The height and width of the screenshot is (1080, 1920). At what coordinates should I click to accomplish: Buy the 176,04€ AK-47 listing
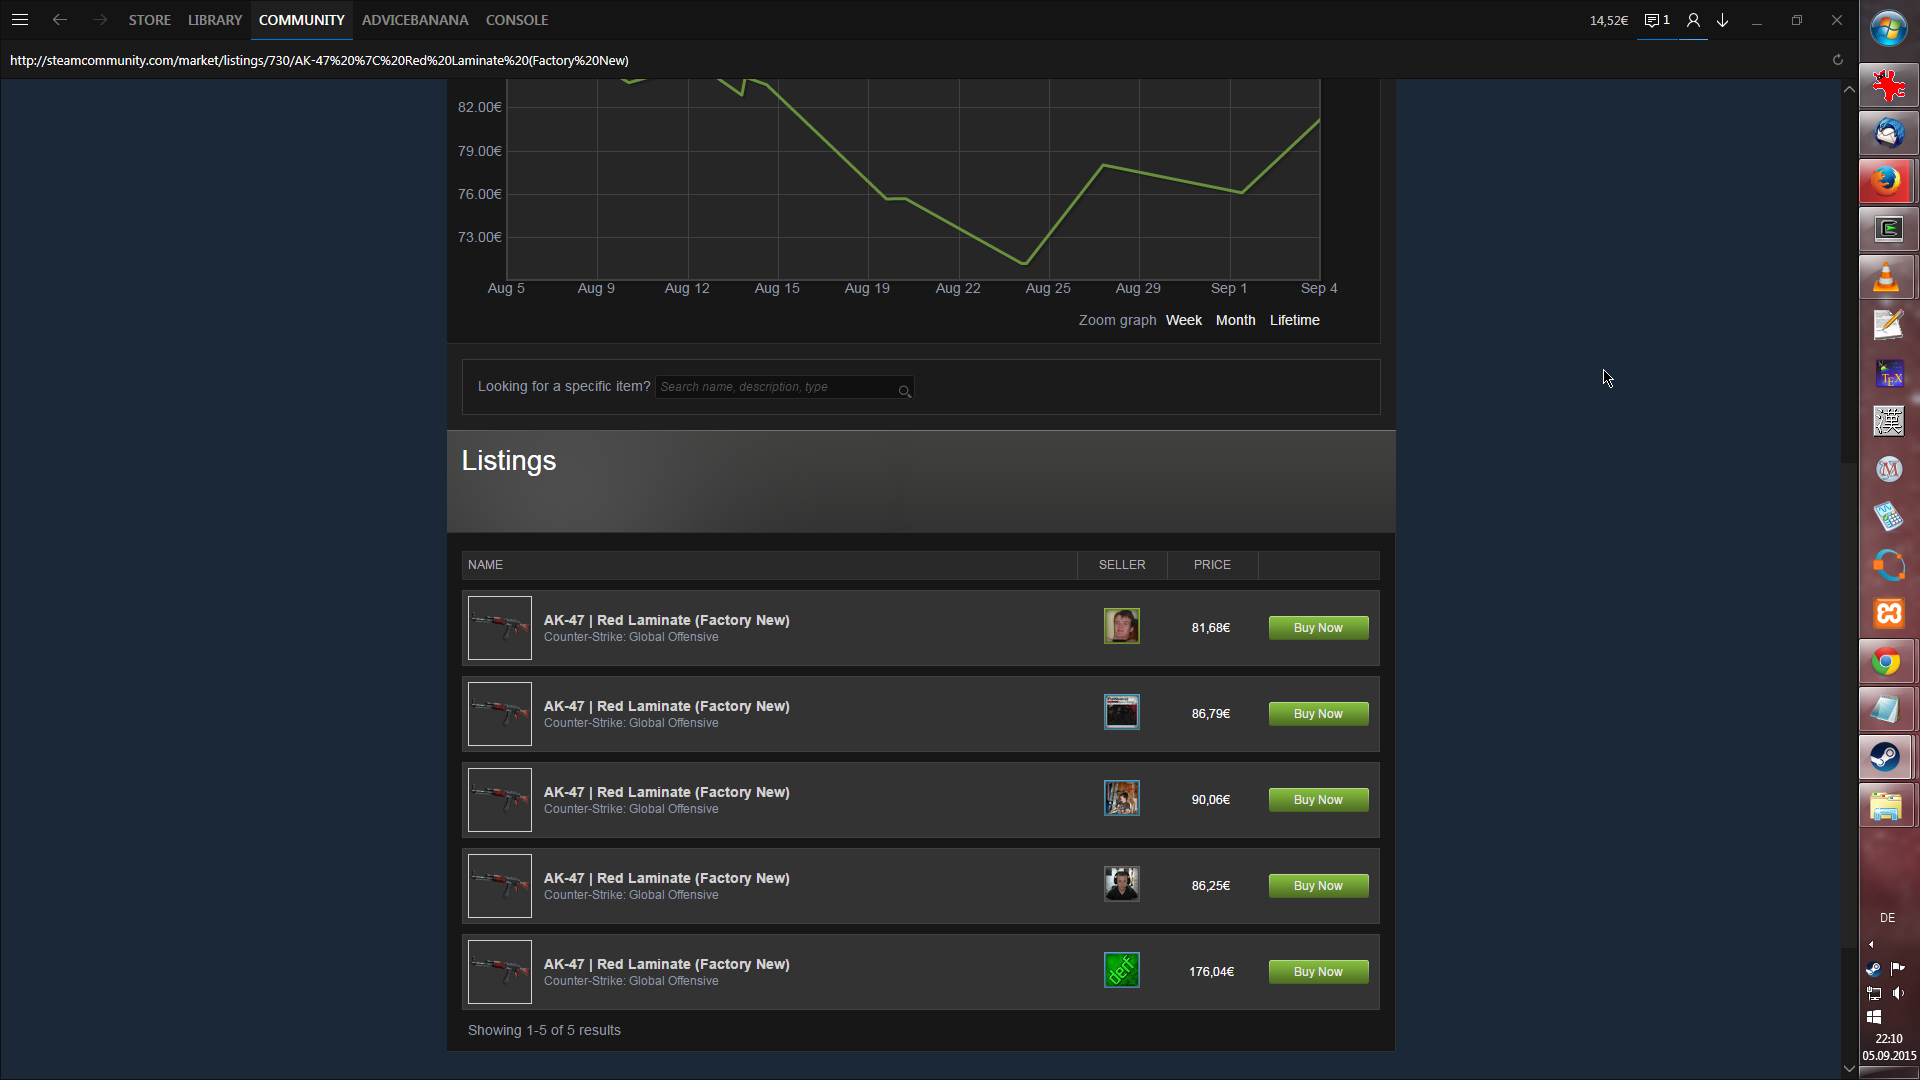(1318, 972)
